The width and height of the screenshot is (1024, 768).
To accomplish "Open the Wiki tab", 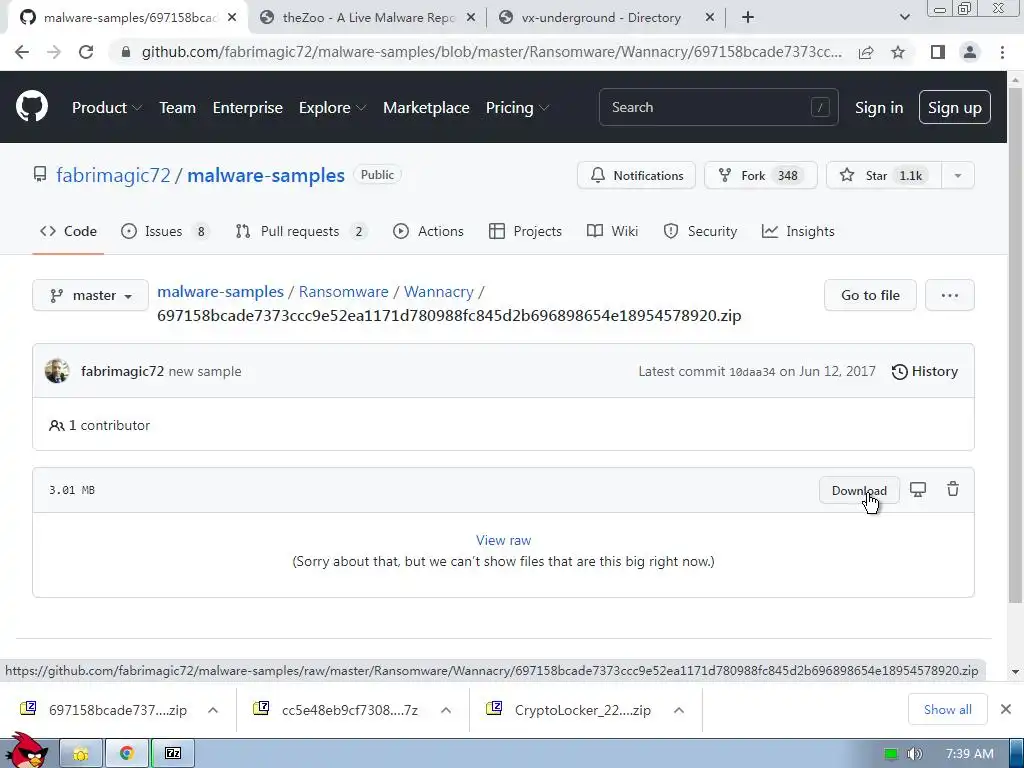I will pyautogui.click(x=613, y=231).
